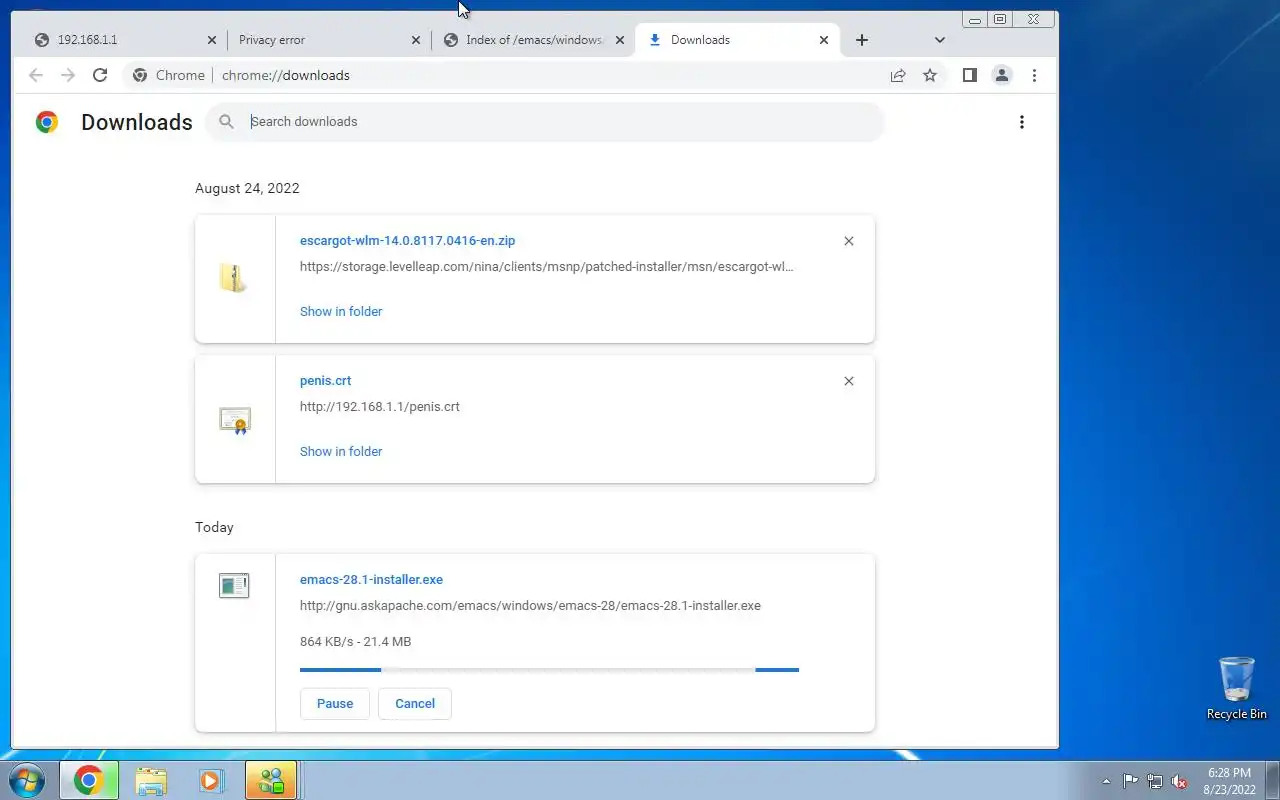Open emacs-28.1-installer.exe link
The width and height of the screenshot is (1280, 800).
[371, 580]
